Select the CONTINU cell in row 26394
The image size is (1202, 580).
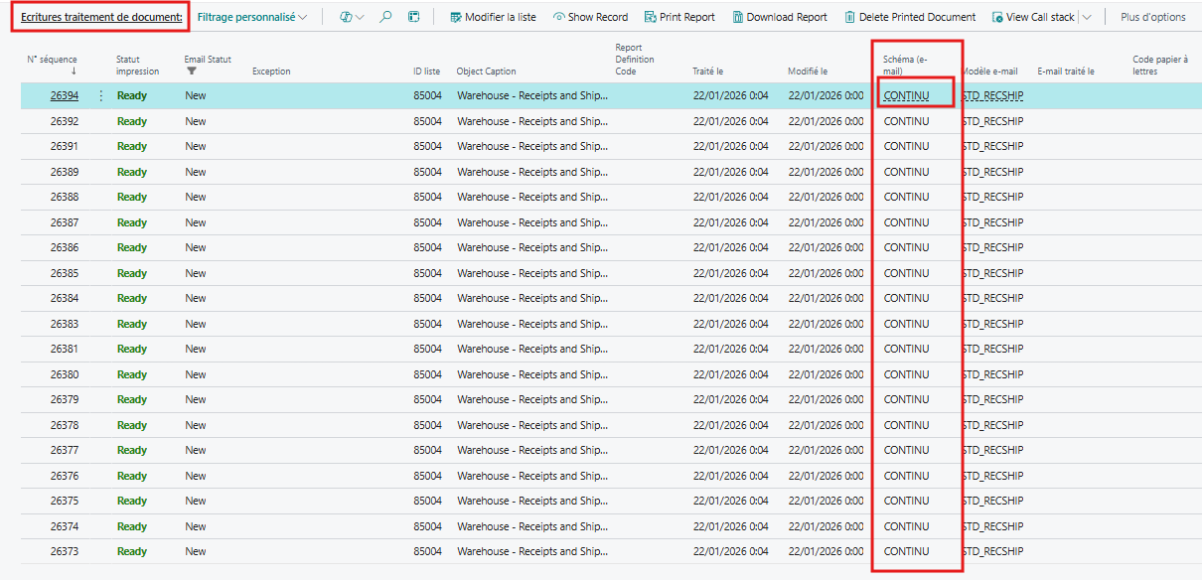906,96
